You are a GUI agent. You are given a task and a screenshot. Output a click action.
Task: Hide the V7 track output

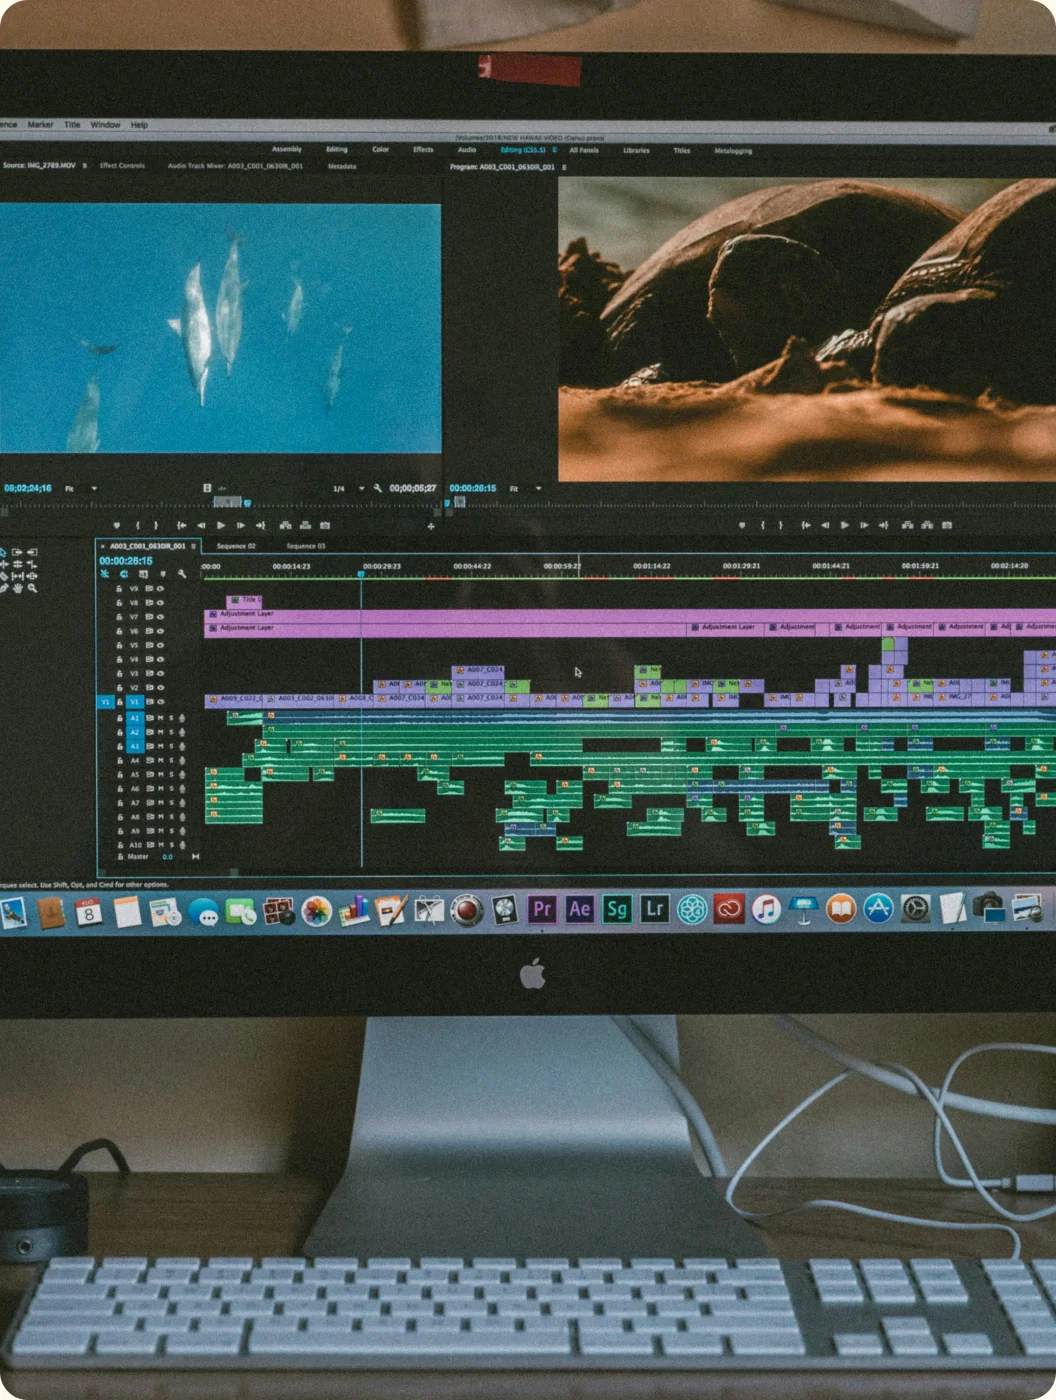click(160, 617)
